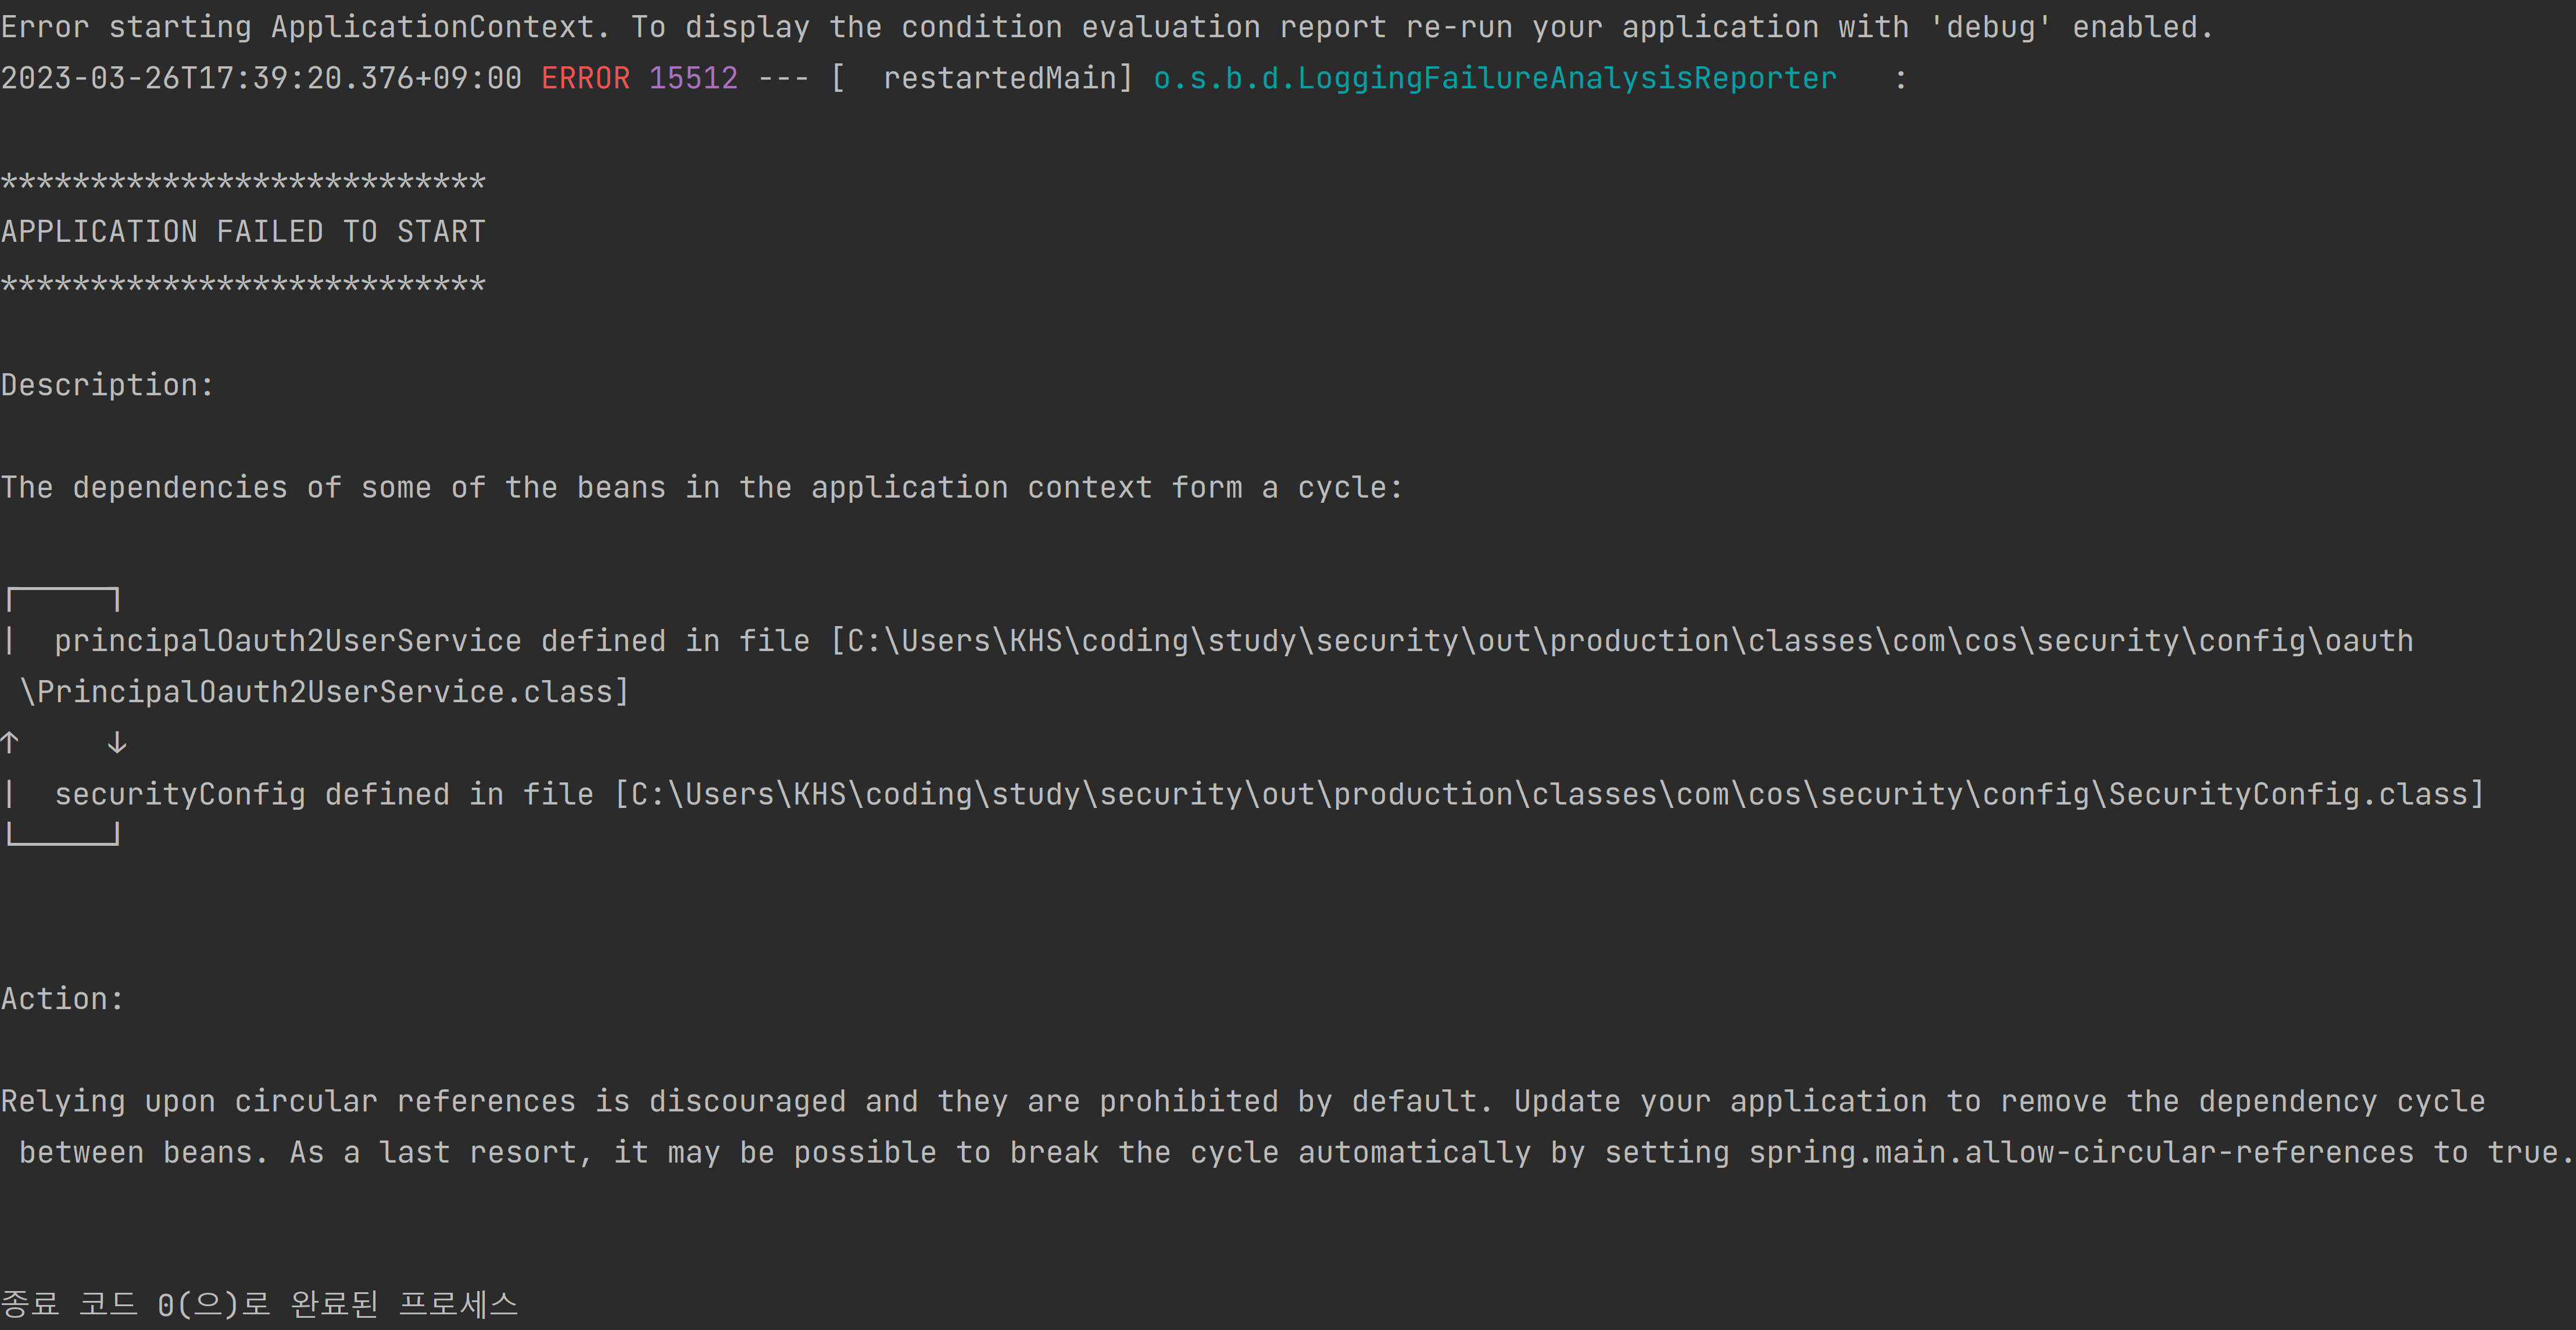Click the red ERROR log level text

tap(585, 78)
